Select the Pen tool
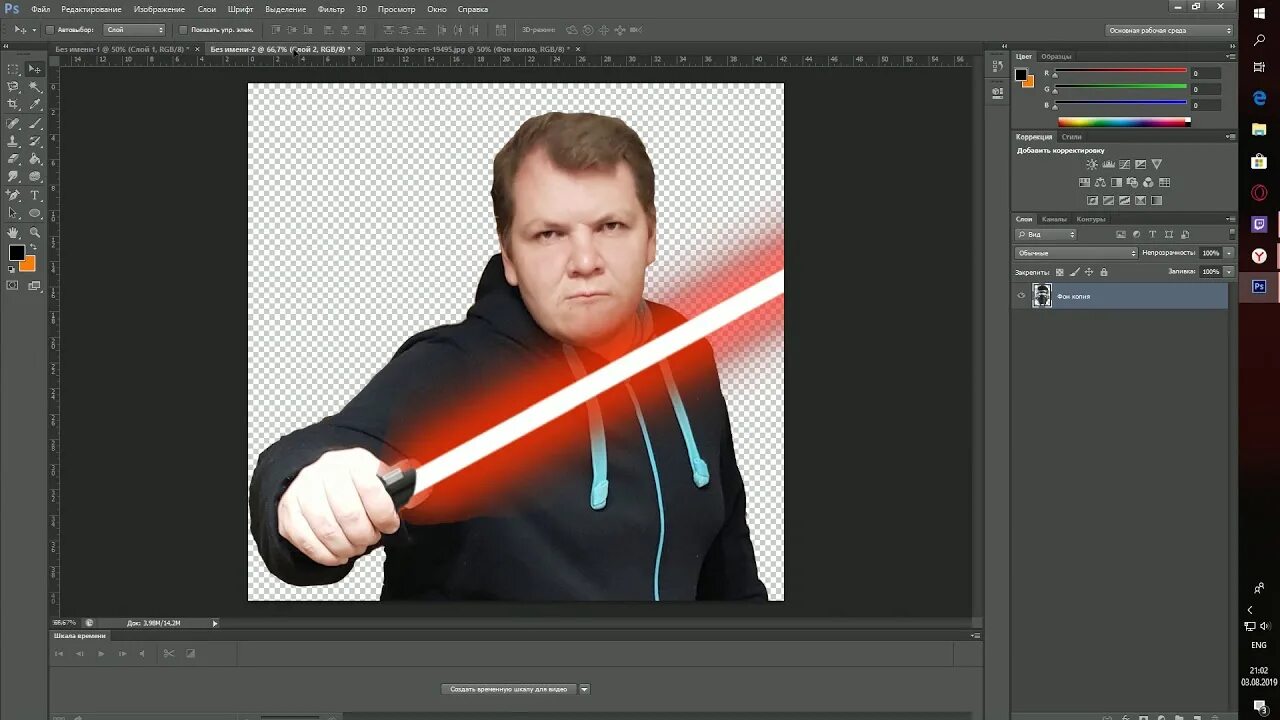1280x720 pixels. [x=13, y=195]
